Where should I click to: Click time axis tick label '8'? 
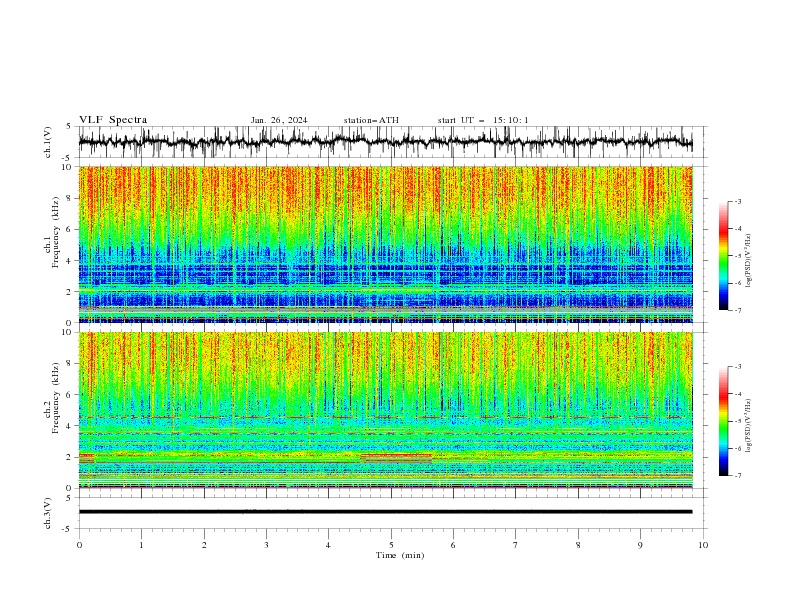[x=578, y=545]
